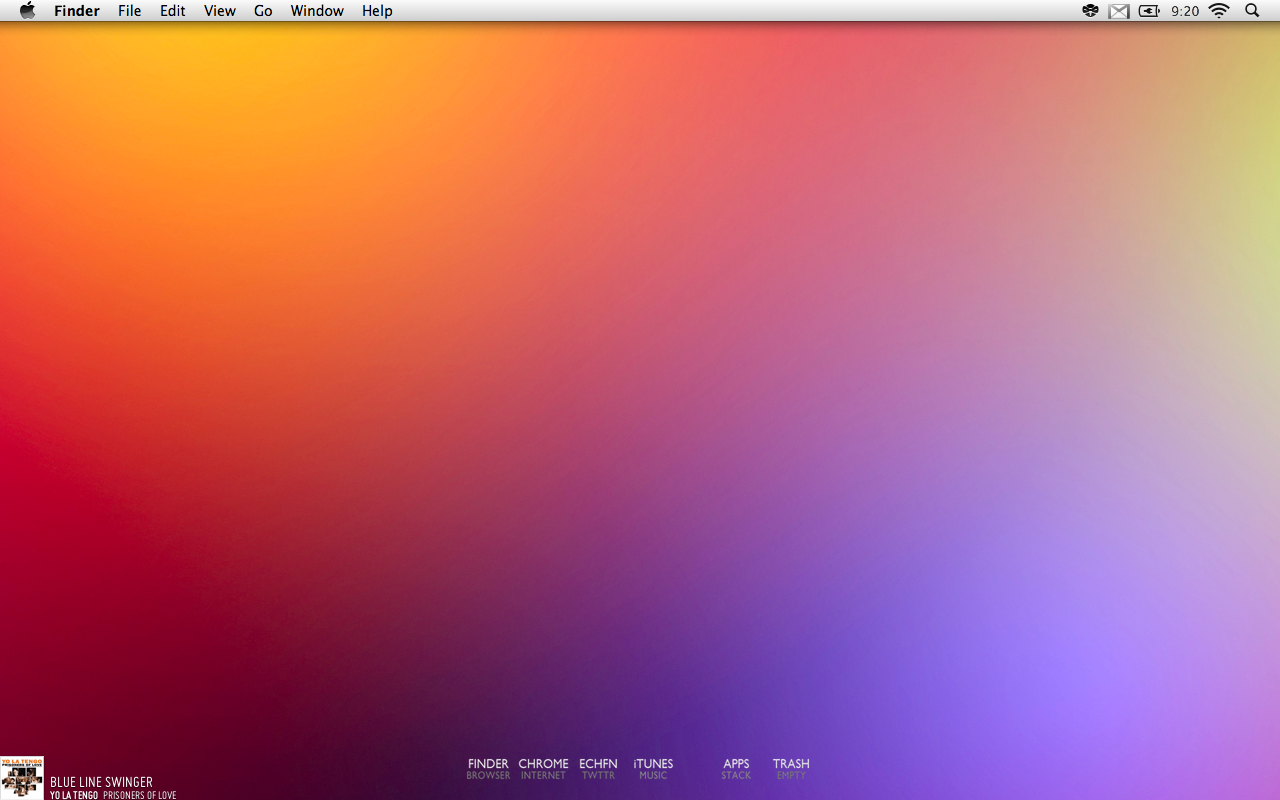Open the Trash from the dock
Image resolution: width=1280 pixels, height=800 pixels.
(791, 768)
